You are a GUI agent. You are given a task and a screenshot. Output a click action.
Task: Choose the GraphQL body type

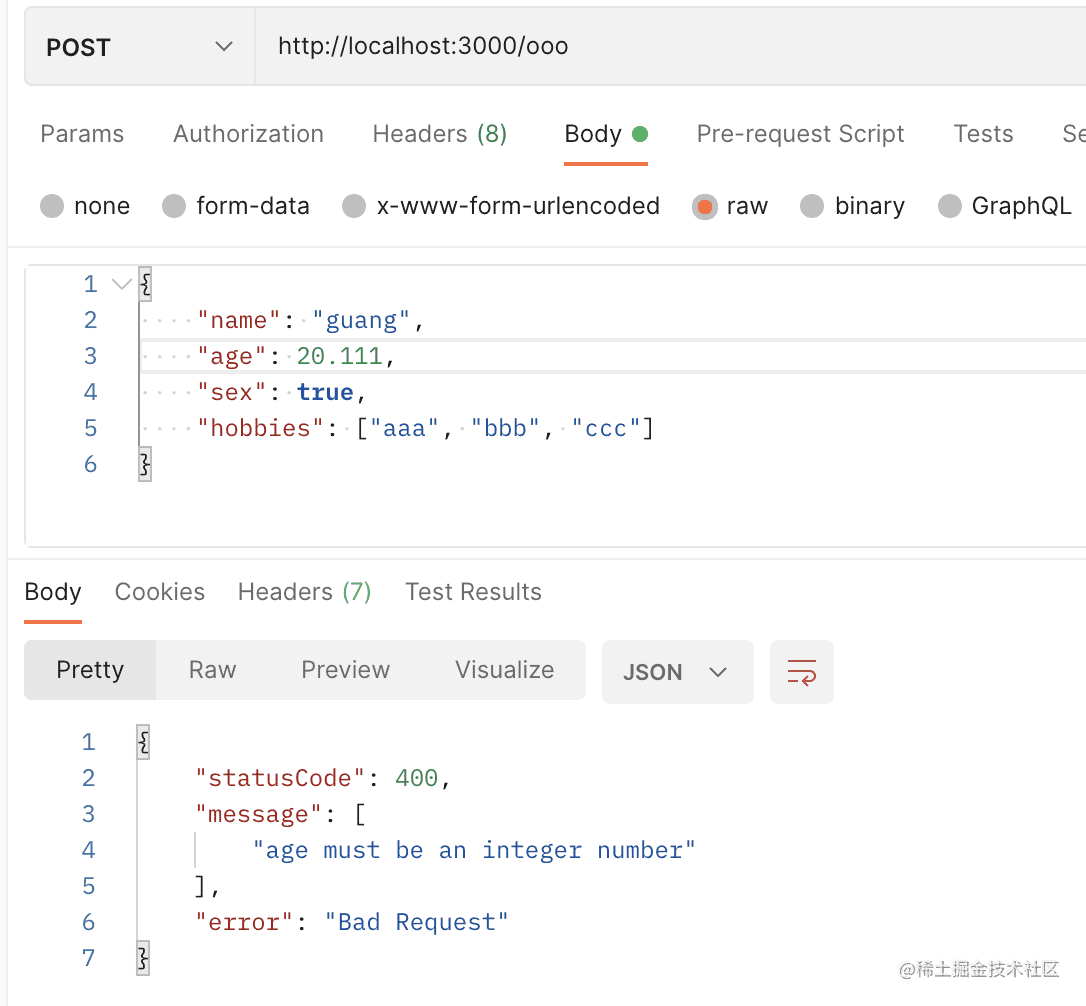(x=950, y=207)
